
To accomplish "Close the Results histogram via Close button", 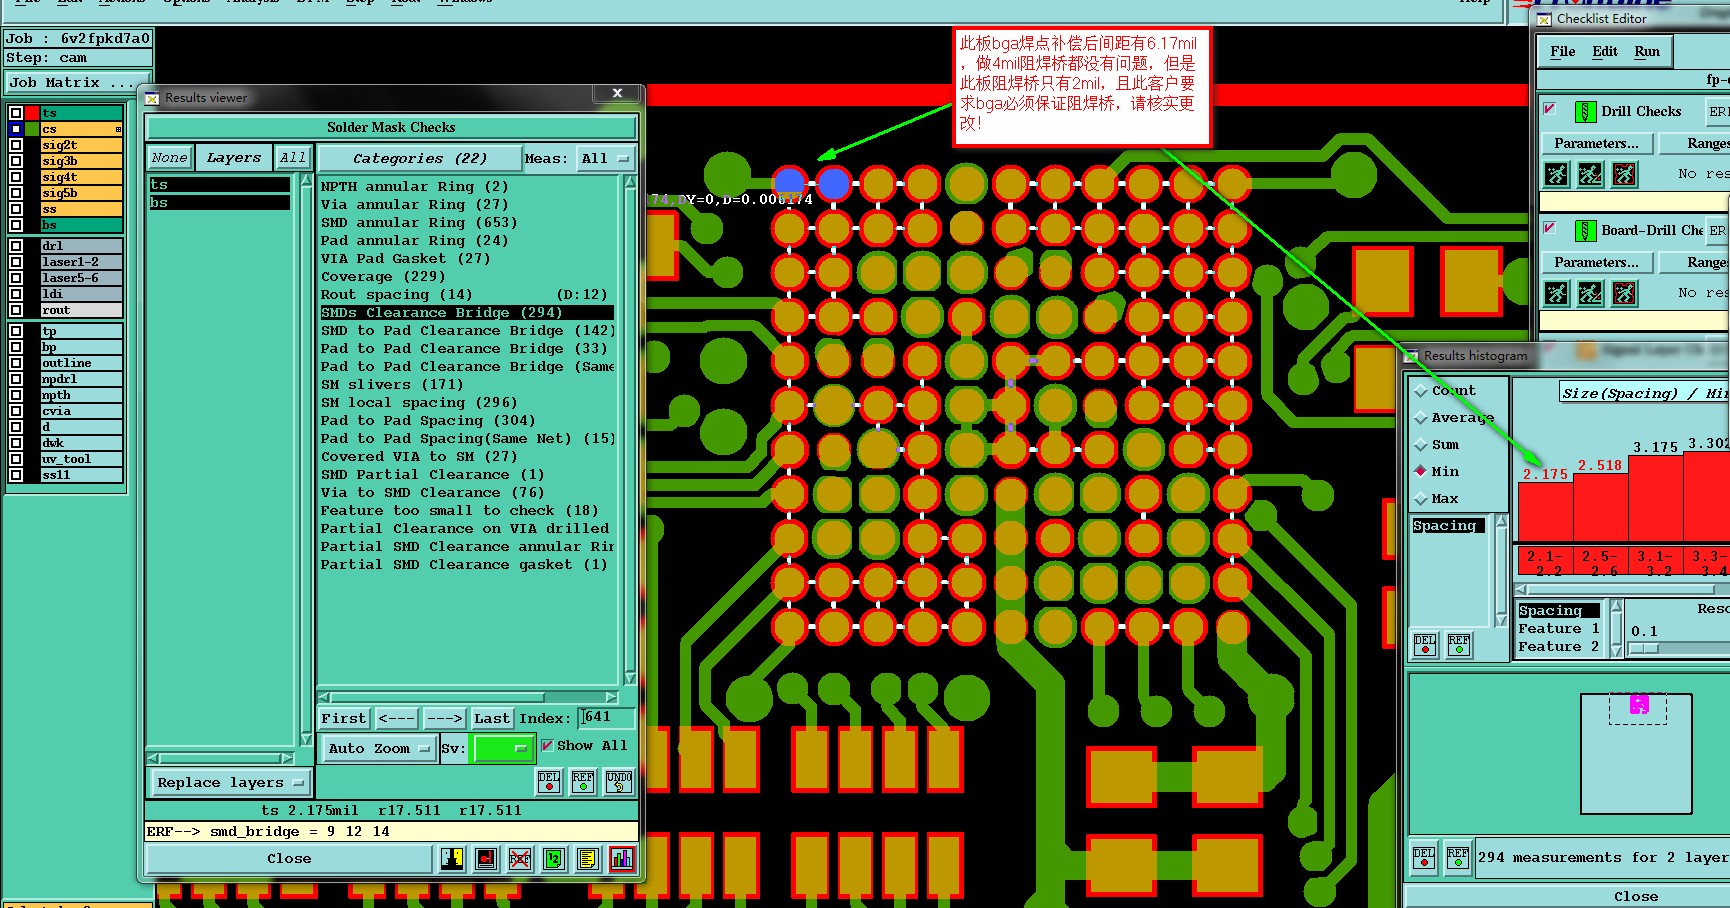I will [x=1636, y=896].
